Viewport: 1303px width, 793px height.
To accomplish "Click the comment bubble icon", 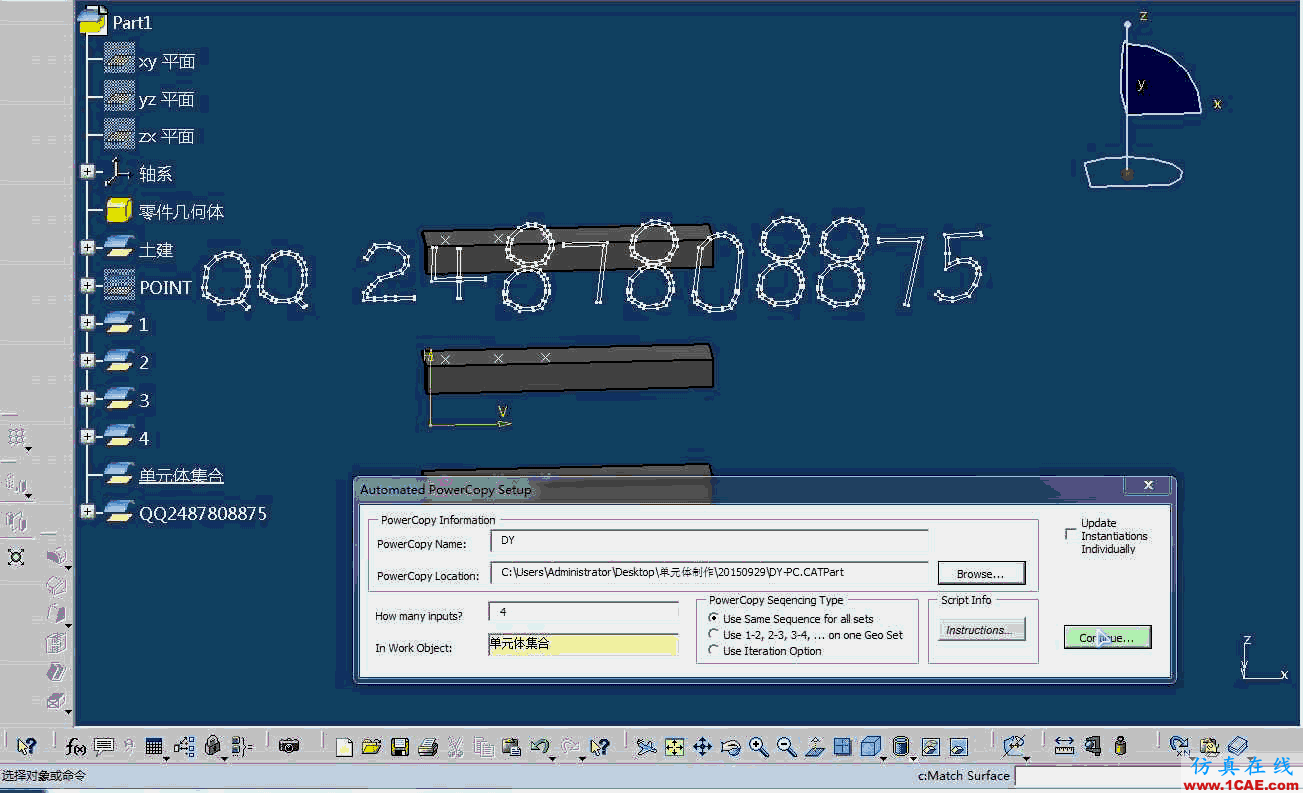I will pos(103,746).
